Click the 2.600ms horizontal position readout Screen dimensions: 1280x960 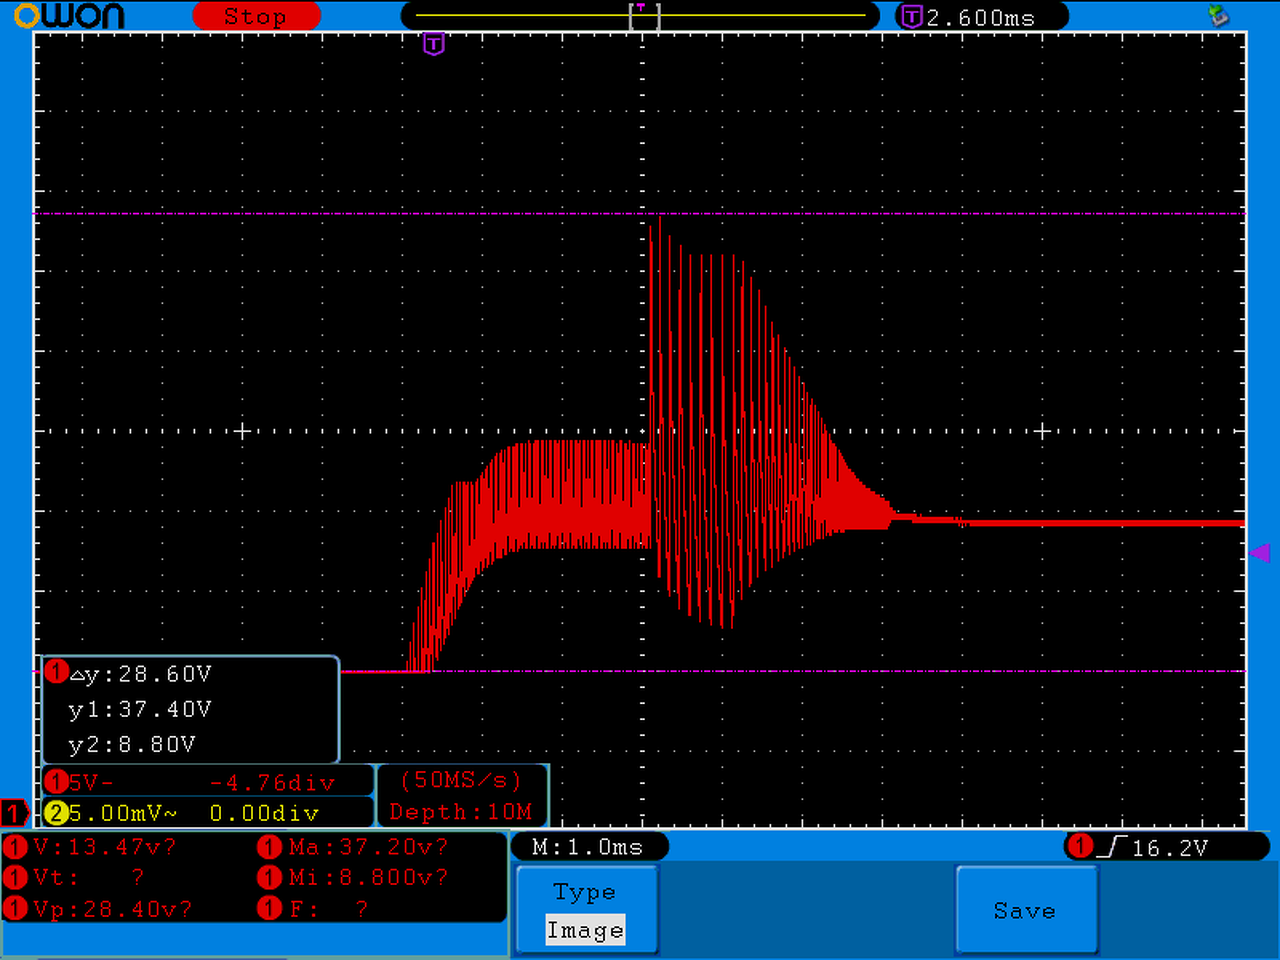(980, 17)
